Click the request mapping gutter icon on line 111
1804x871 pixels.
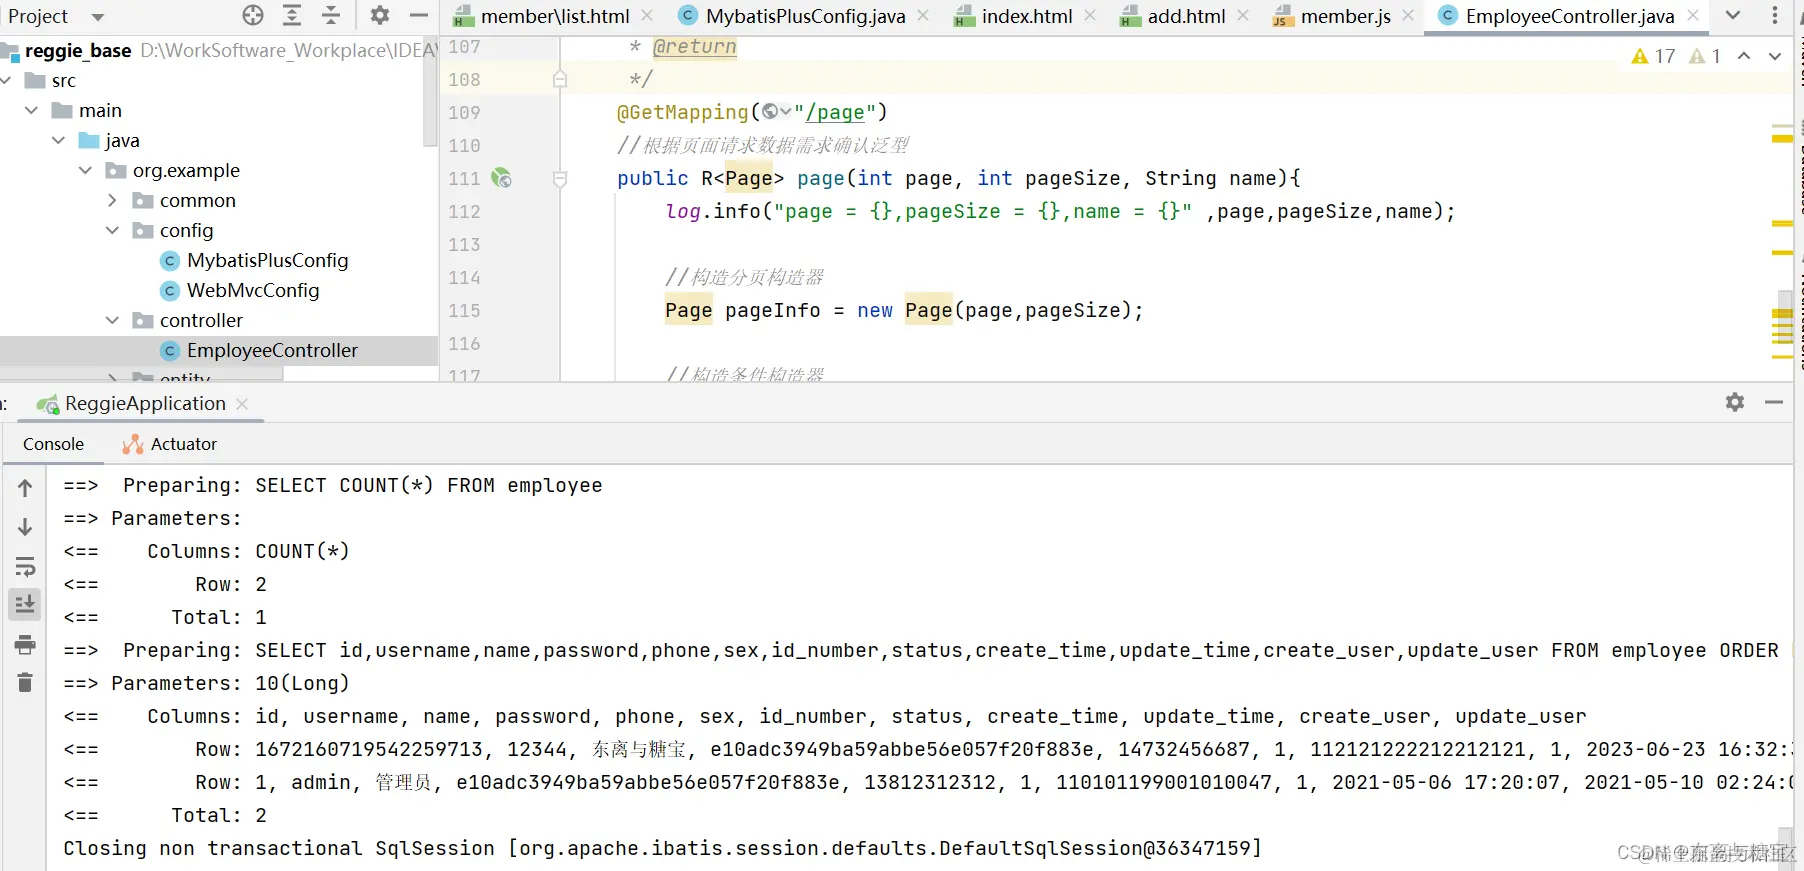click(x=502, y=178)
